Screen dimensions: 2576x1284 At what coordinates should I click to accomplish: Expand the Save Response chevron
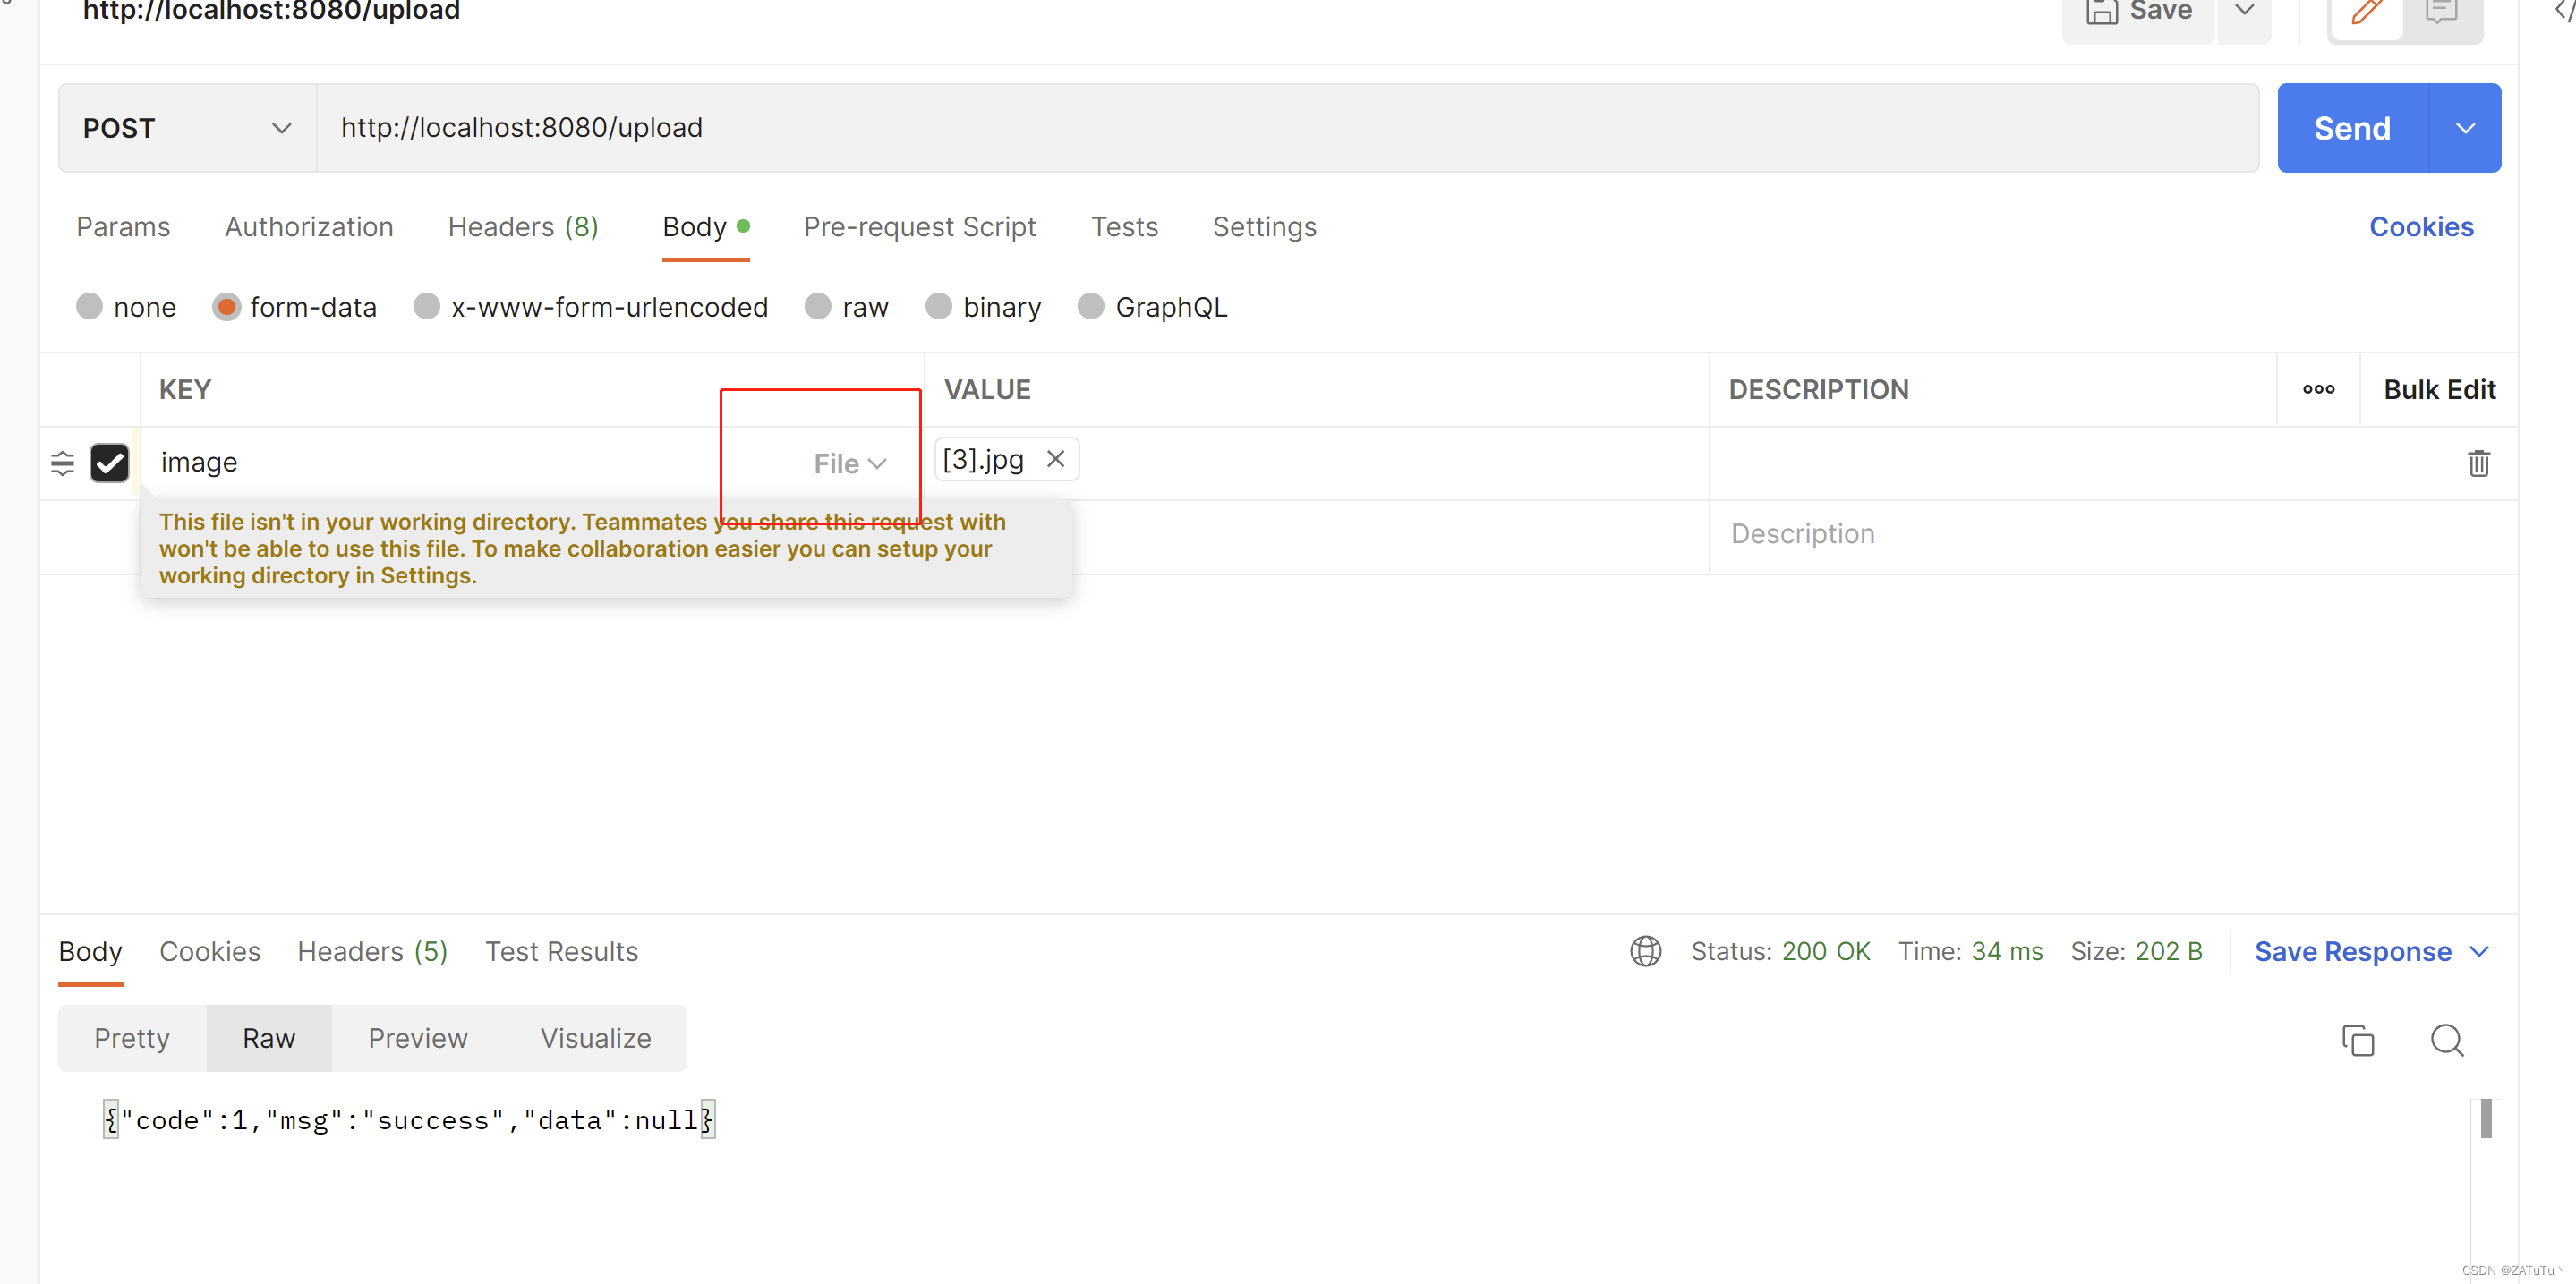[2478, 952]
